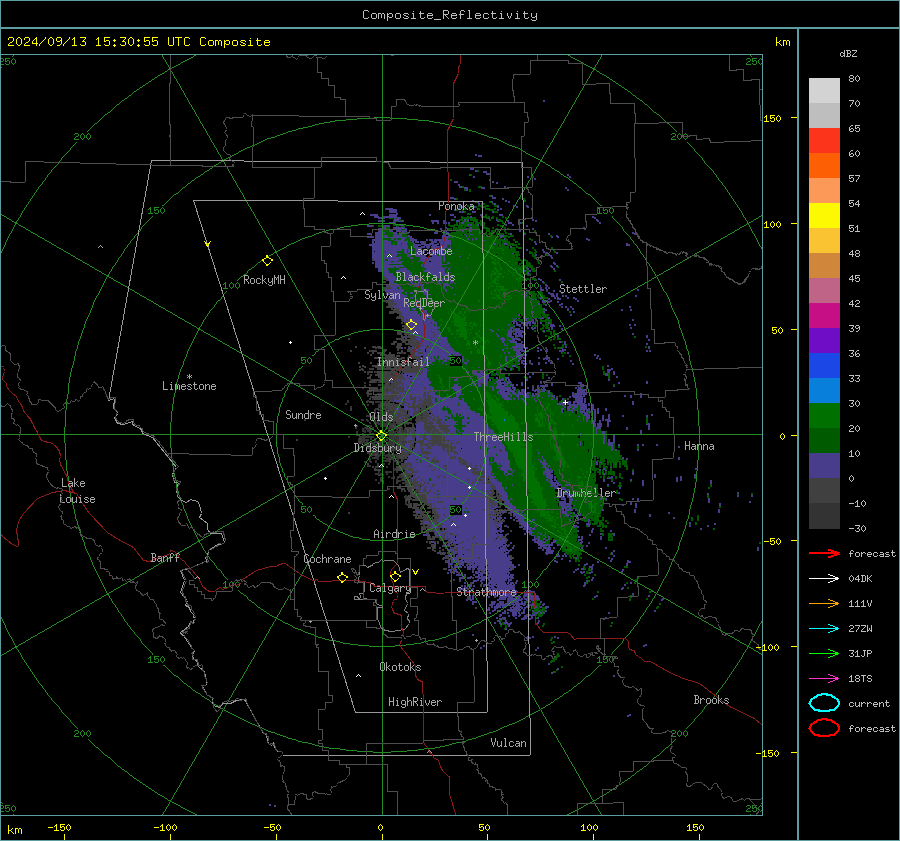Screen dimensions: 900x841
Task: Click the green 31JP arrow icon
Action: coord(824,653)
